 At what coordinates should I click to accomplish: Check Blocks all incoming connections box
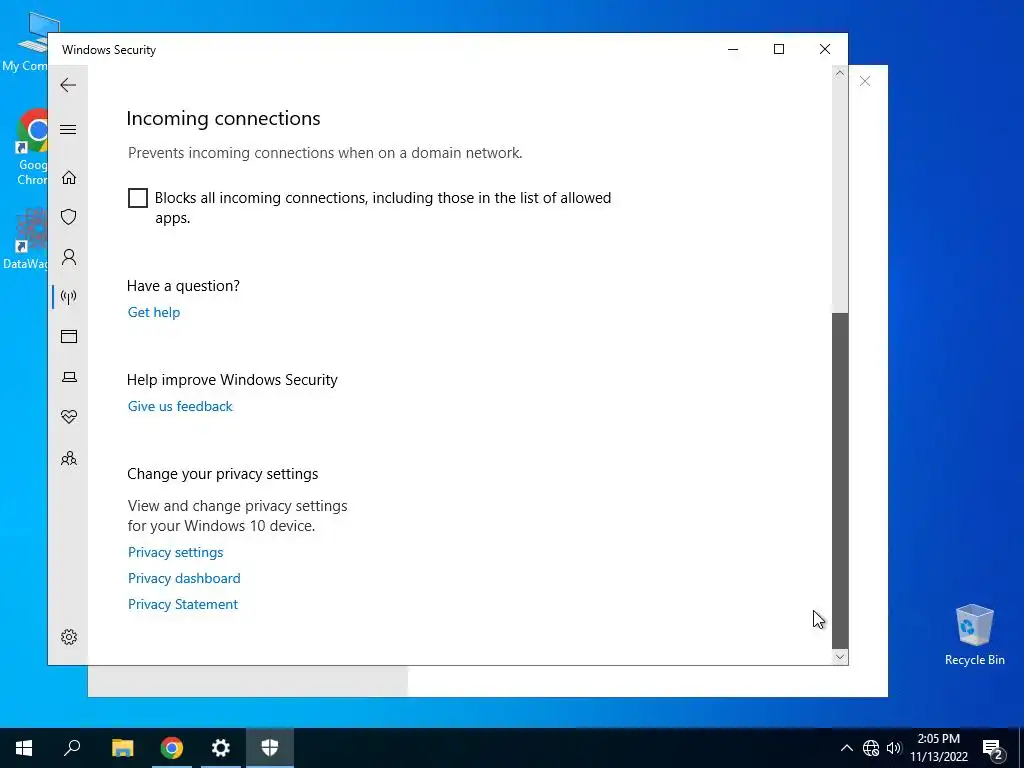138,198
